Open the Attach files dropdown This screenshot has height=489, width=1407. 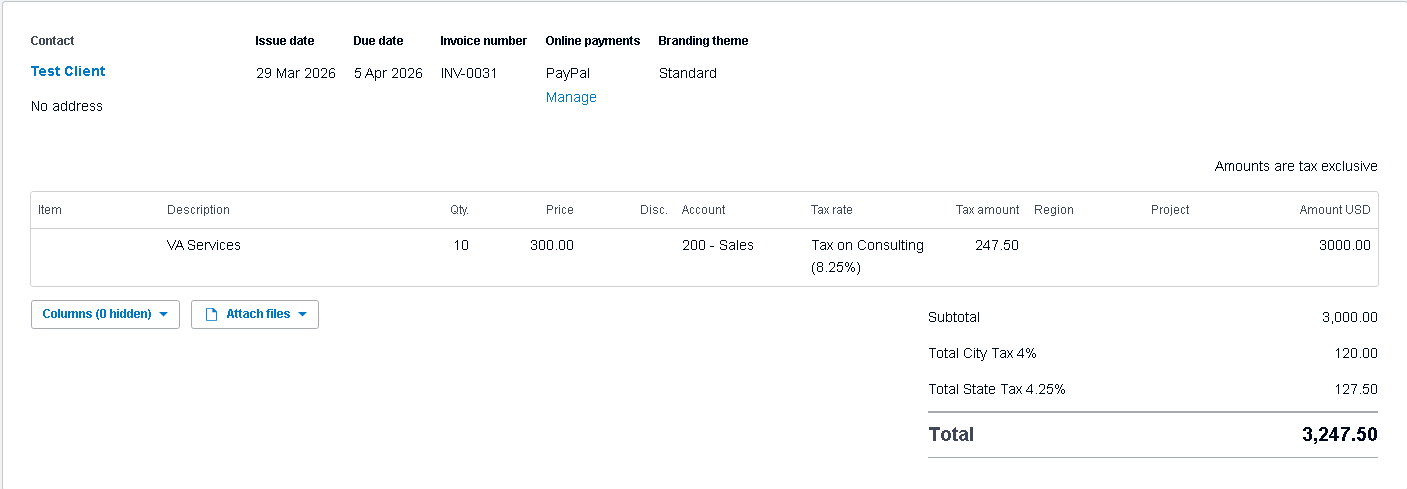(x=255, y=314)
